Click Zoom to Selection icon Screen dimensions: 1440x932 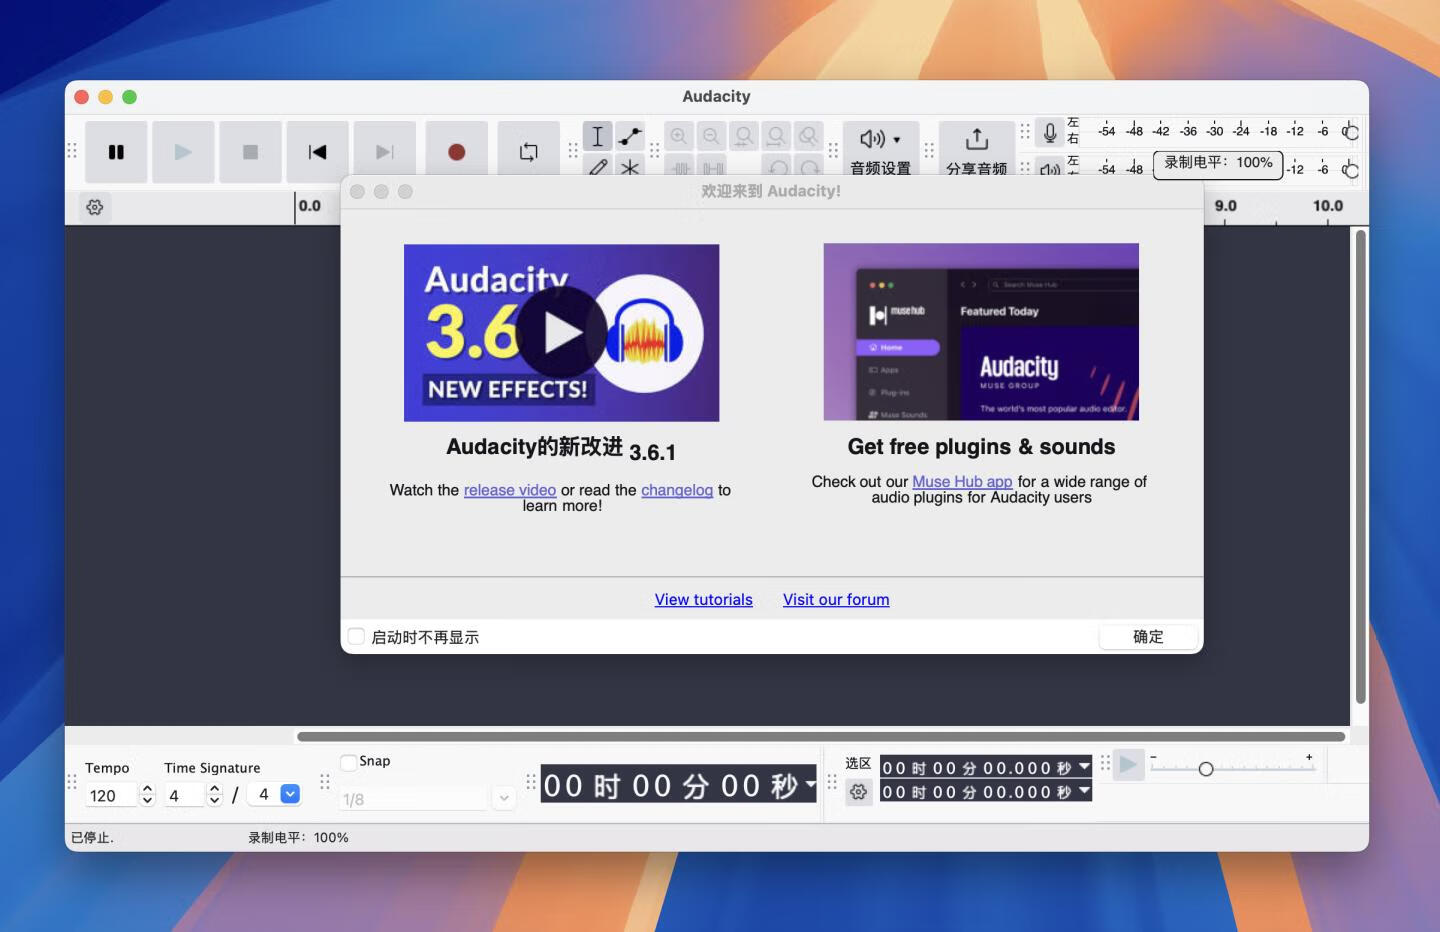click(743, 136)
